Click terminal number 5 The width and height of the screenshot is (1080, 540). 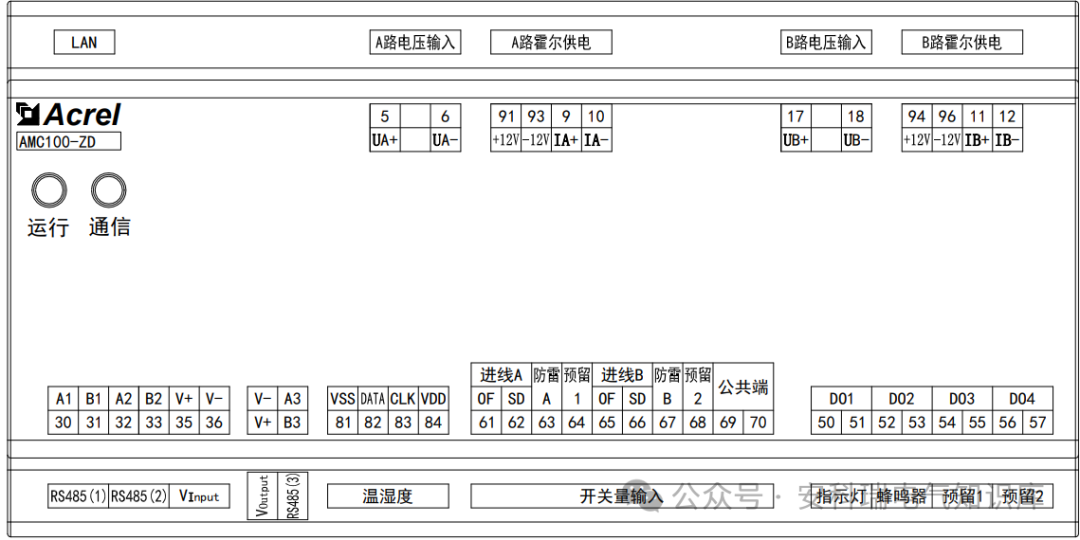(384, 116)
